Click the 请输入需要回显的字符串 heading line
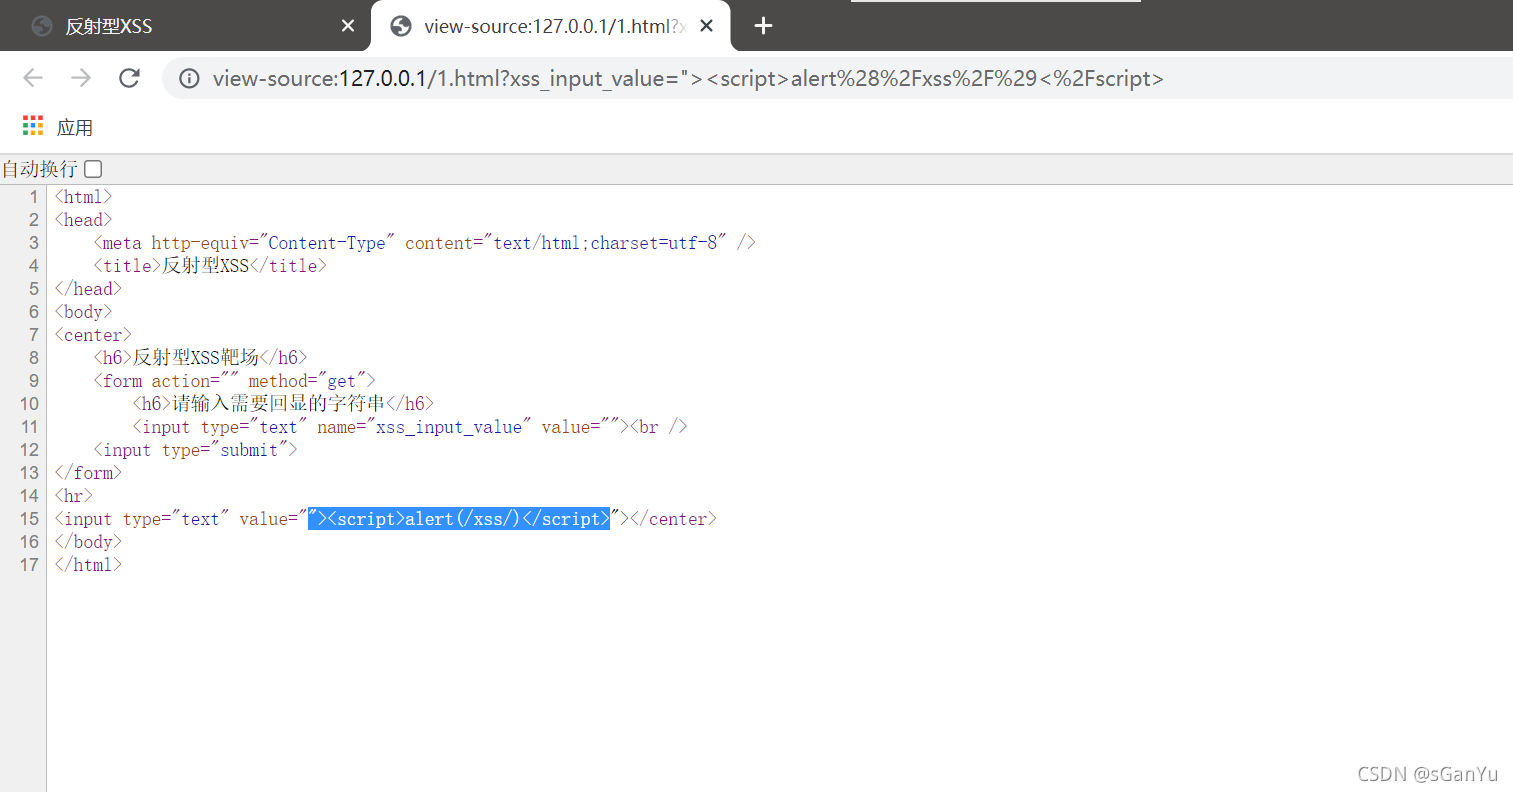The image size is (1513, 792). coord(283,404)
